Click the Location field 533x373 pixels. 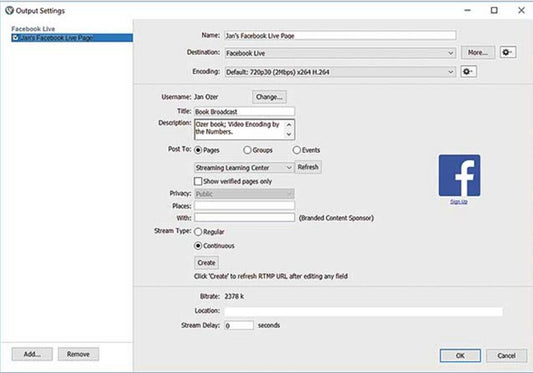(x=363, y=311)
